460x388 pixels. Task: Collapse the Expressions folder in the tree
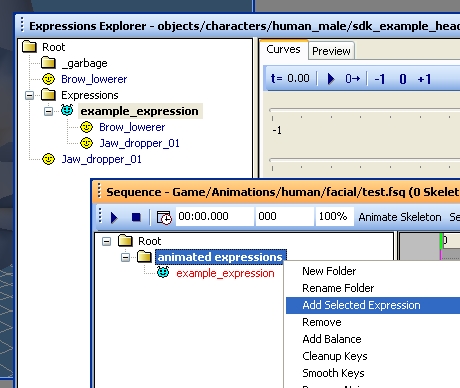[x=29, y=95]
